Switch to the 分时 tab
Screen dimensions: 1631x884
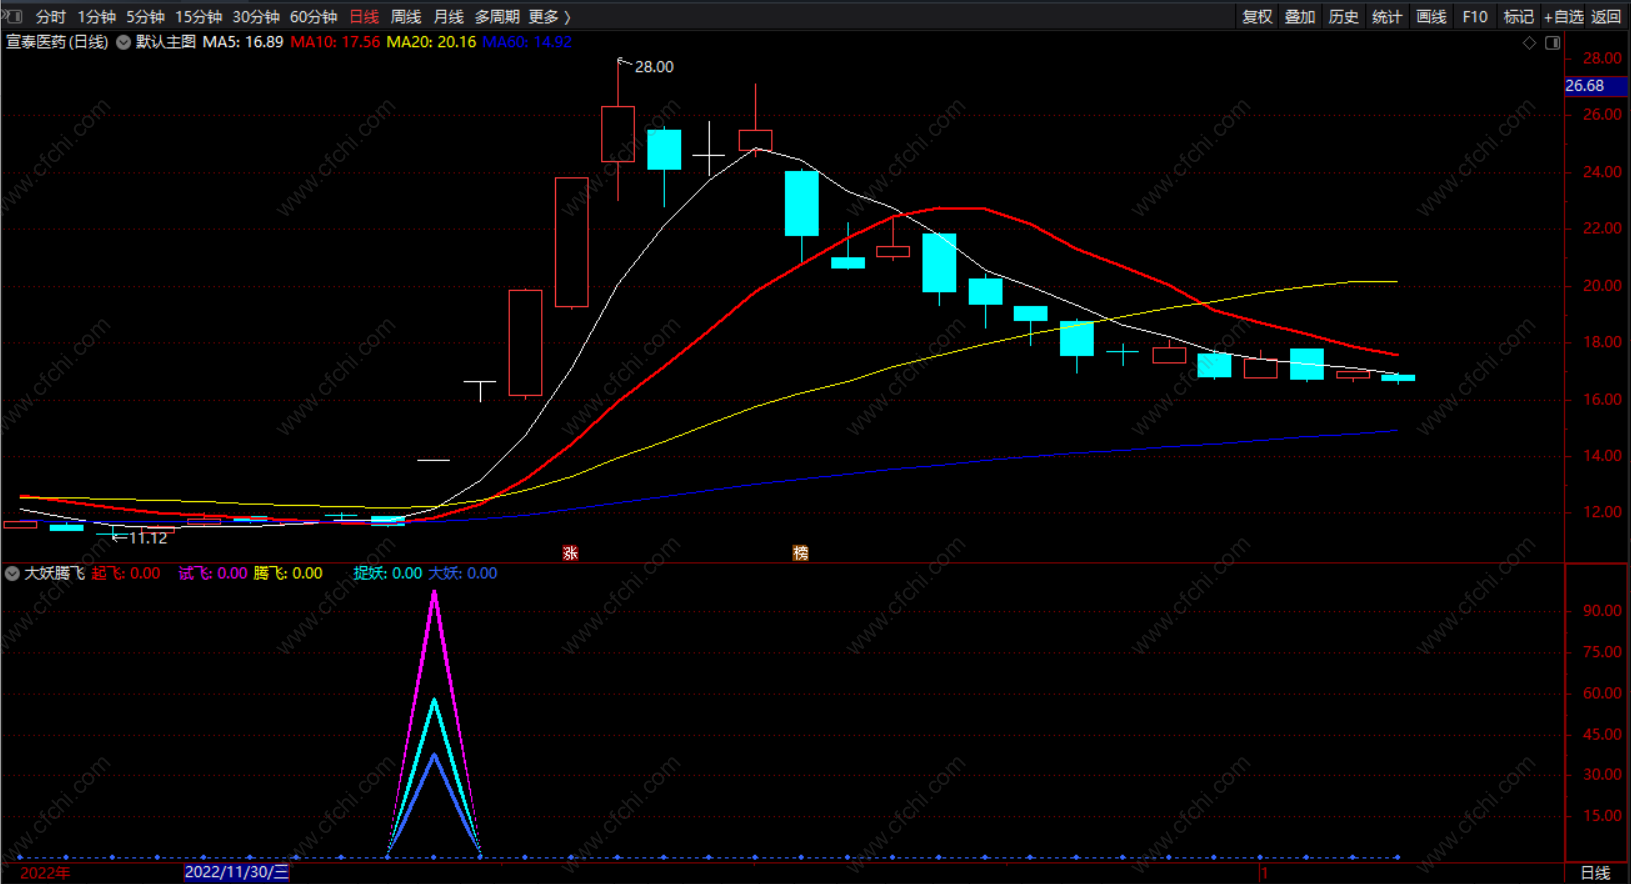[50, 17]
